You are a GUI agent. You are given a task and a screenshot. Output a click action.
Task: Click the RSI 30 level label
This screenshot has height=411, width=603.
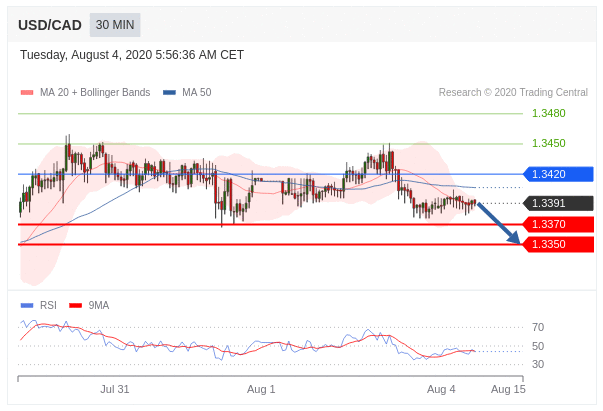(x=538, y=364)
